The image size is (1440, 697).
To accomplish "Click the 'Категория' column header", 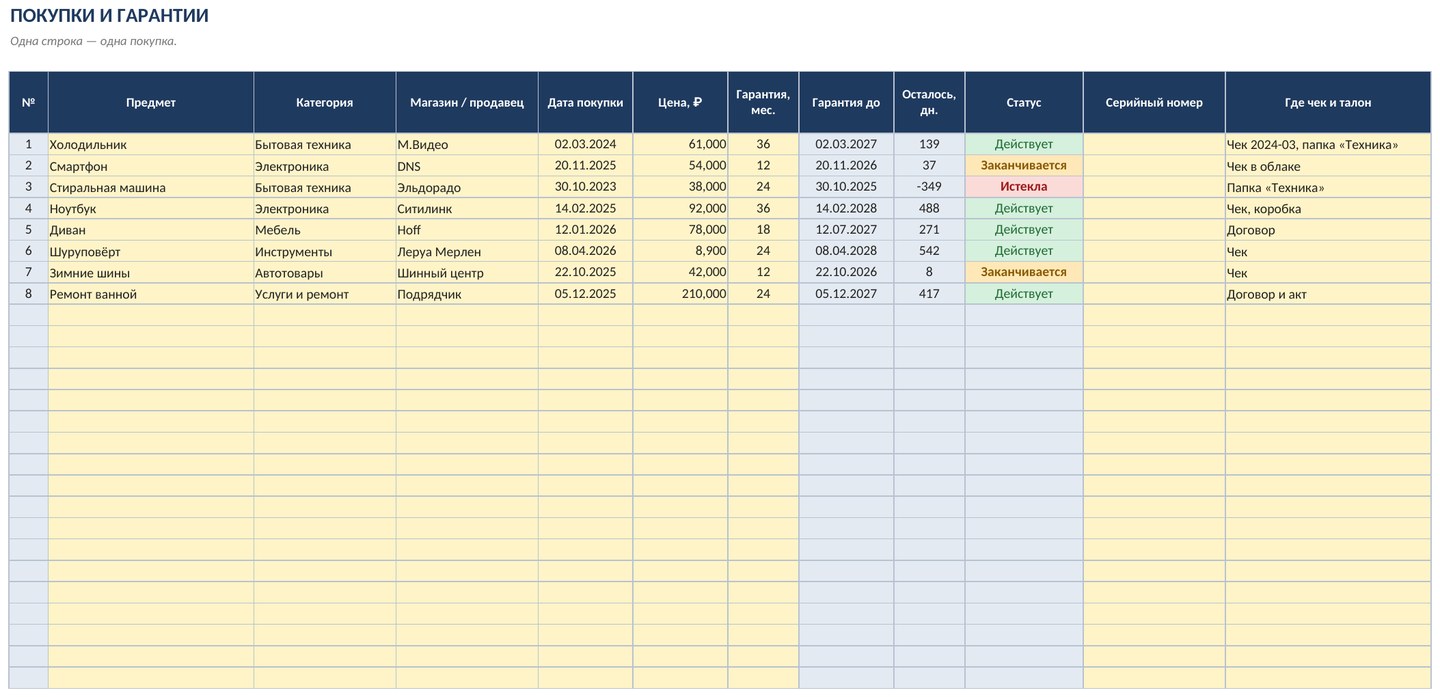I will (x=325, y=102).
